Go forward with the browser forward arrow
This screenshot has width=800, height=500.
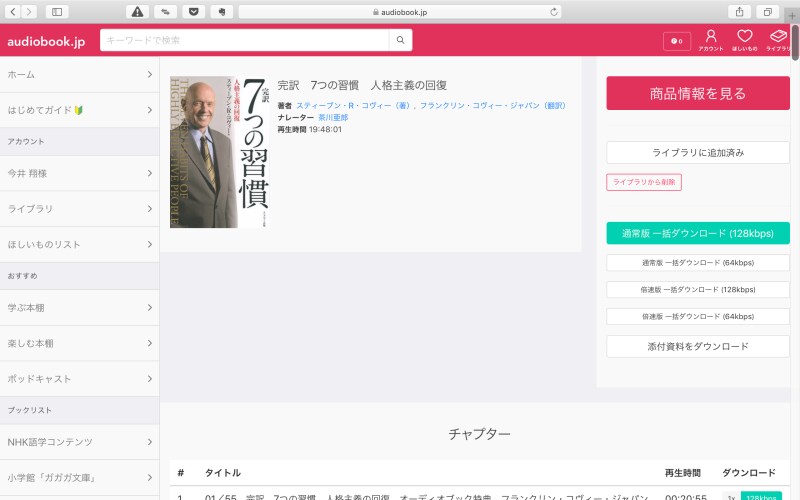pyautogui.click(x=30, y=12)
